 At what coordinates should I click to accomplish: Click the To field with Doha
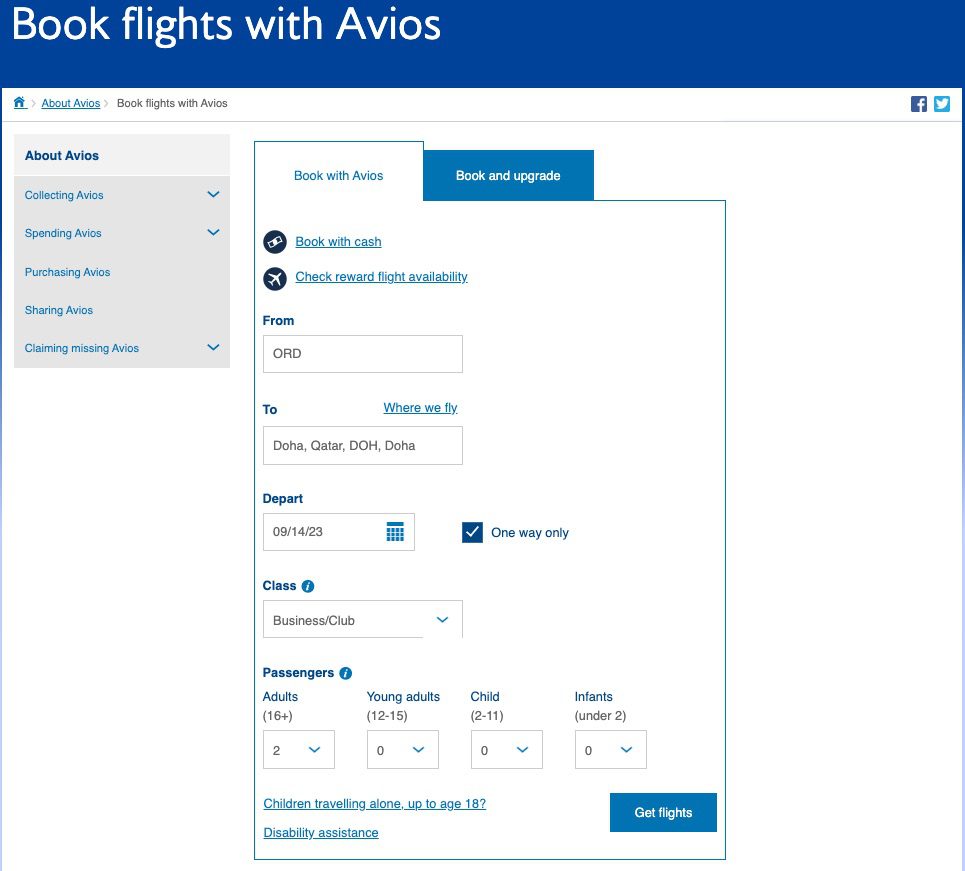[x=362, y=446]
